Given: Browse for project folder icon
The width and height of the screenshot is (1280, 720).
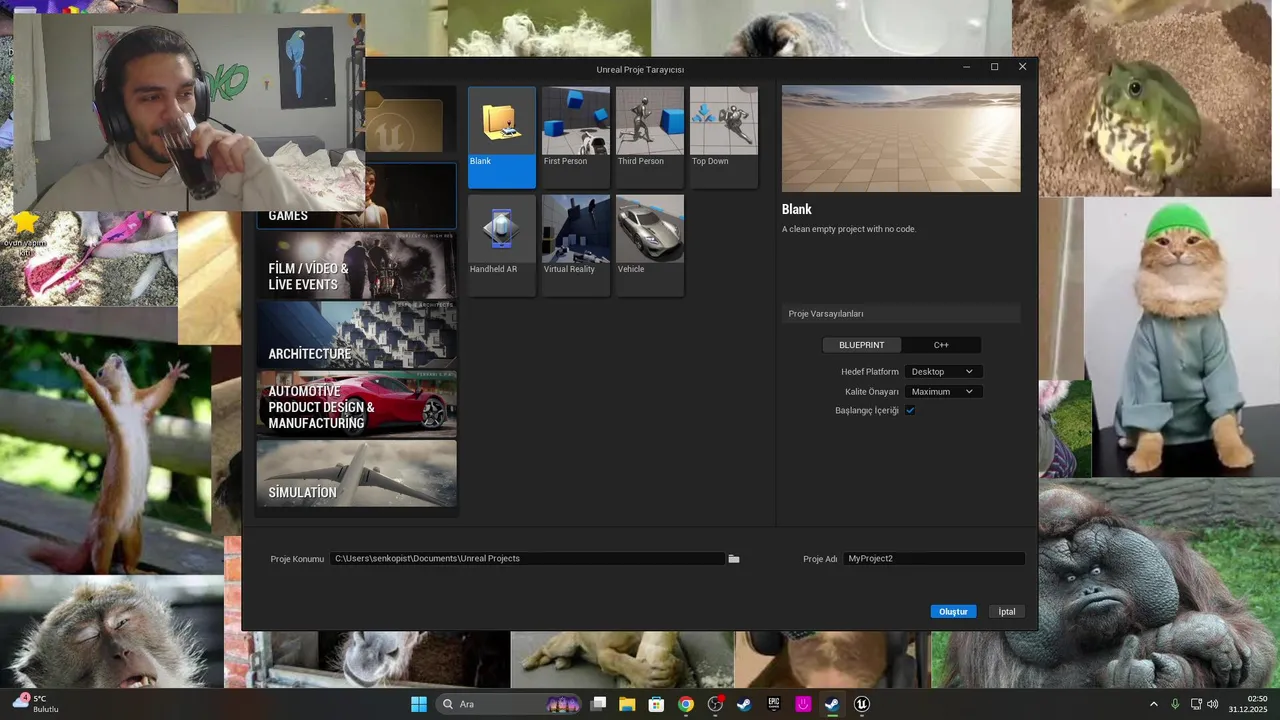Looking at the screenshot, I should [x=734, y=559].
